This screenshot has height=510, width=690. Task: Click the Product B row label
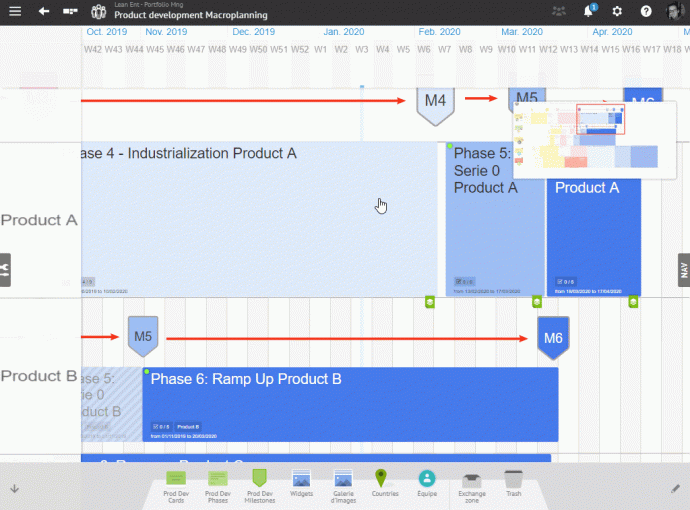coord(39,376)
